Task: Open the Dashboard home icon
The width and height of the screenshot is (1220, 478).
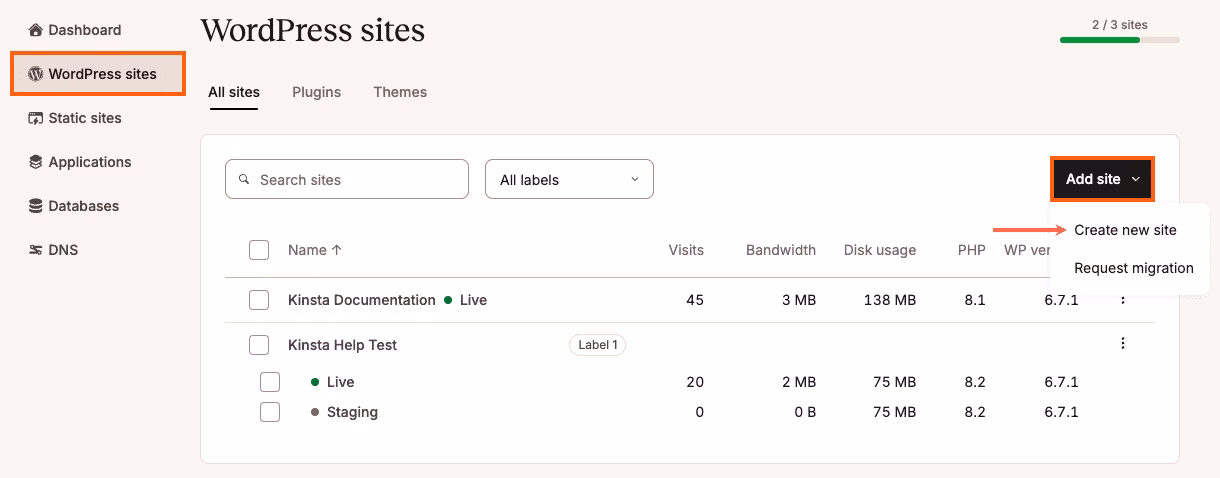Action: (36, 30)
